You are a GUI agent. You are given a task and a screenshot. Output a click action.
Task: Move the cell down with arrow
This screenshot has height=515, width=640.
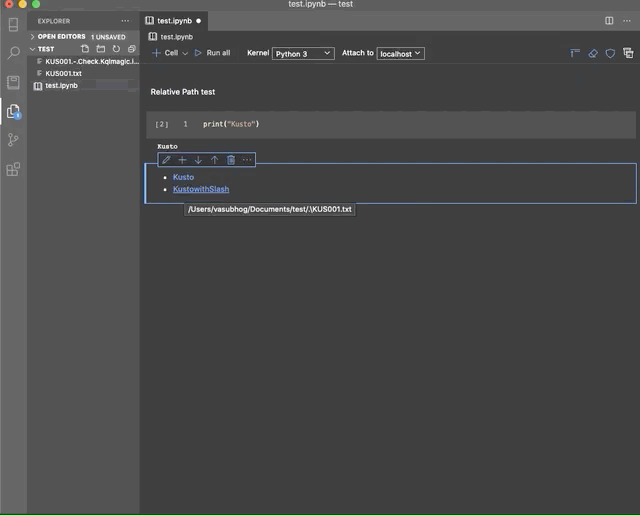[x=198, y=160]
